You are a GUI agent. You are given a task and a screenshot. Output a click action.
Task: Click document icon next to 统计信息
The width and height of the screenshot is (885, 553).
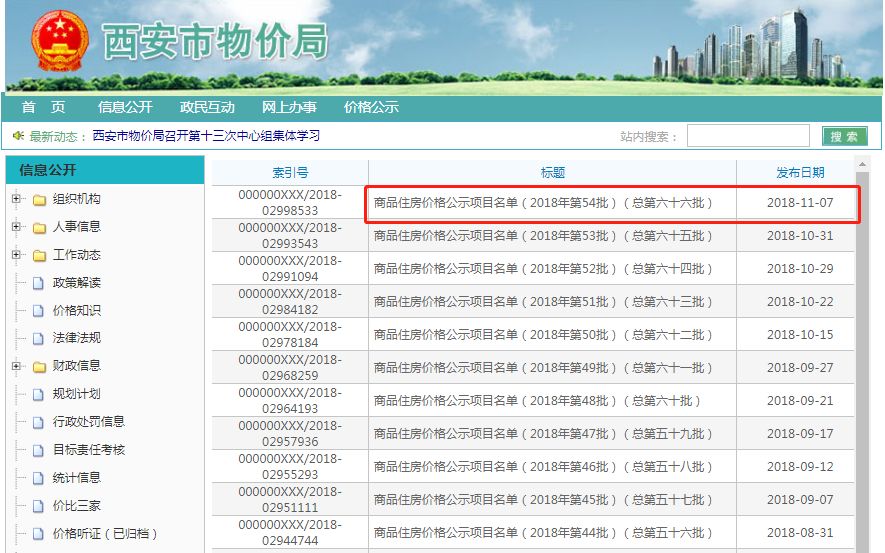[39, 478]
